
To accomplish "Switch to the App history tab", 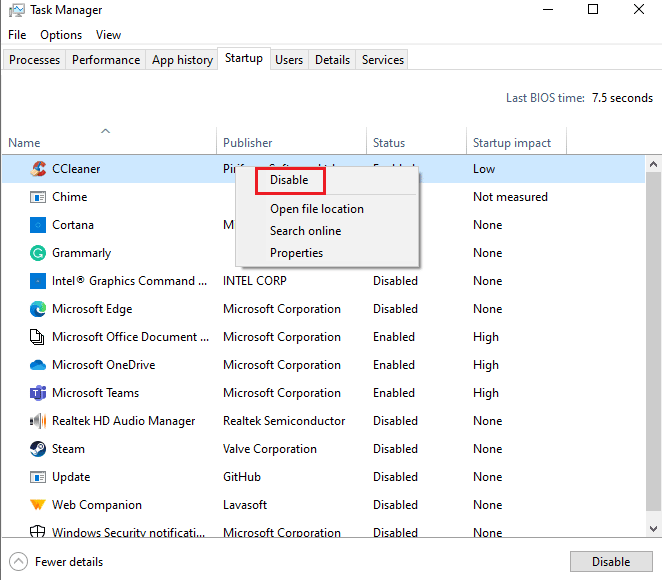I will click(x=182, y=60).
